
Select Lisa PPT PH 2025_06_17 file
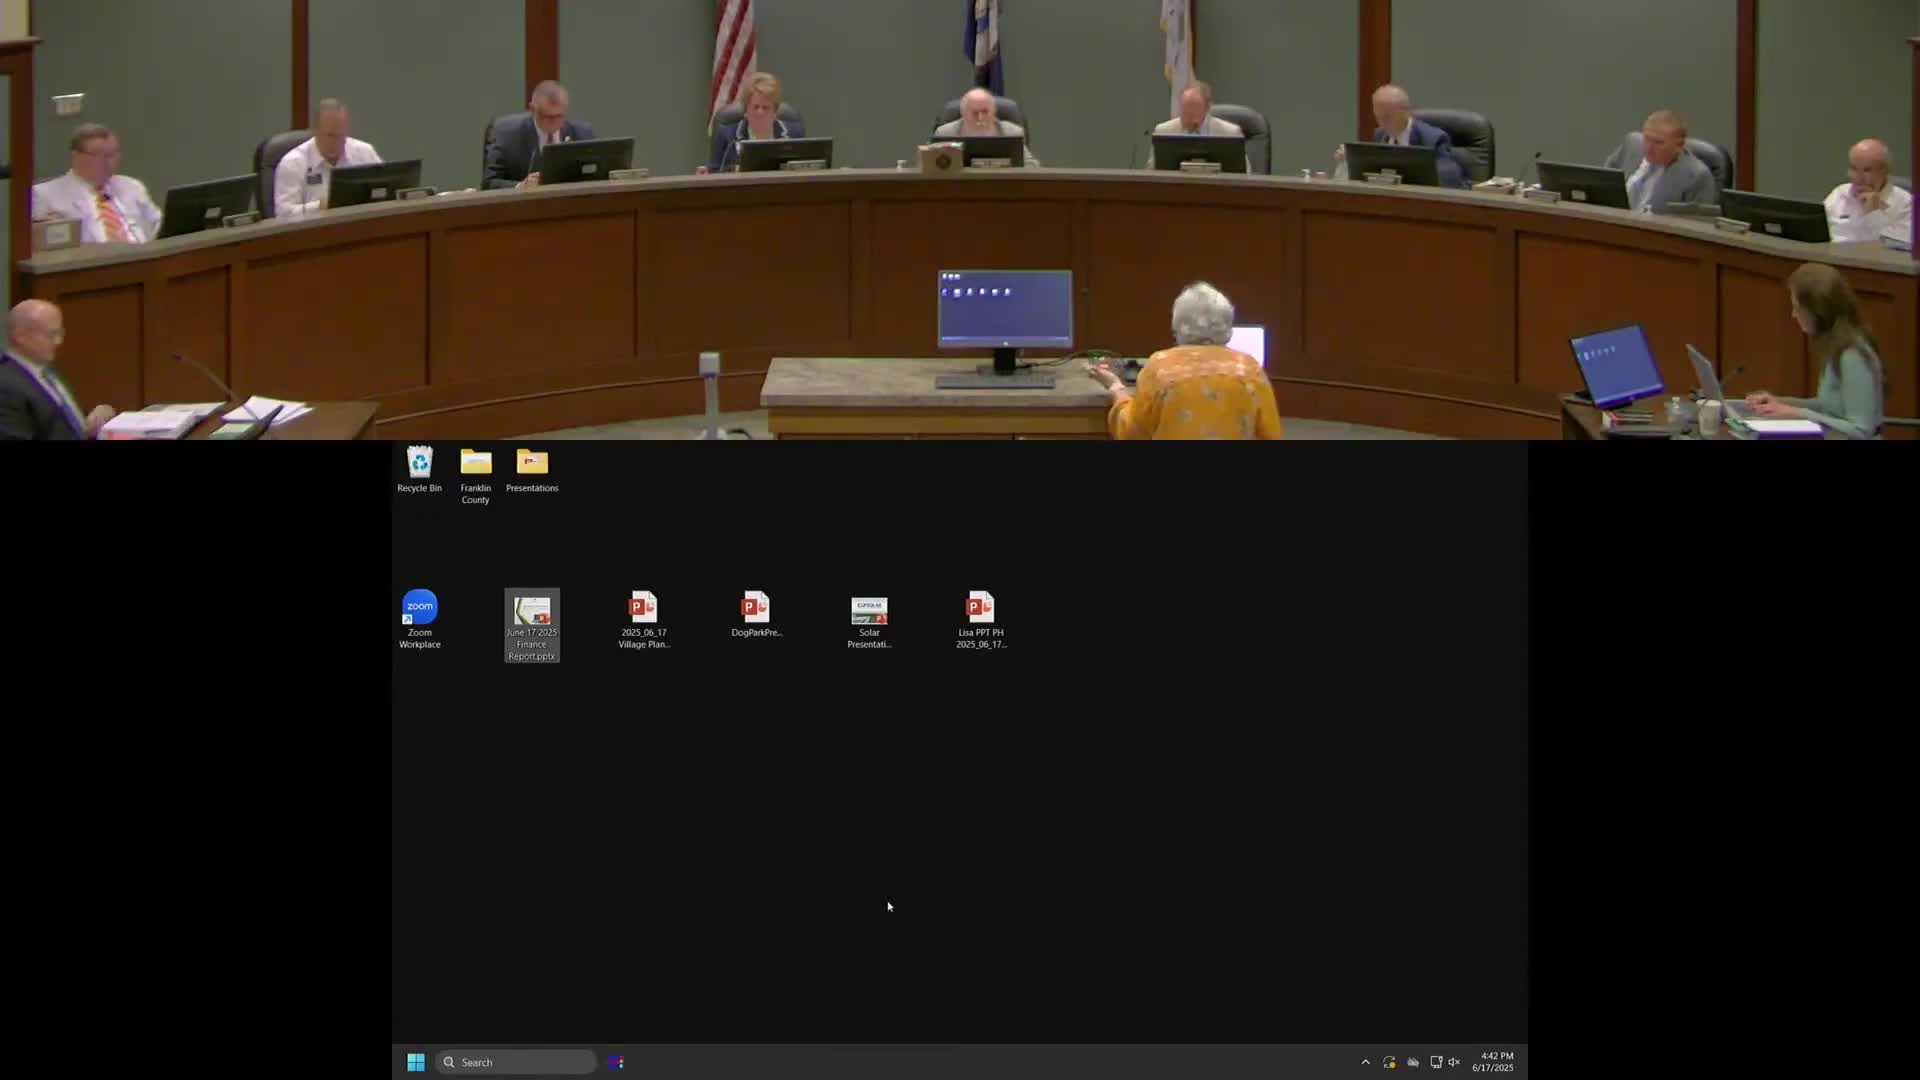tap(980, 609)
